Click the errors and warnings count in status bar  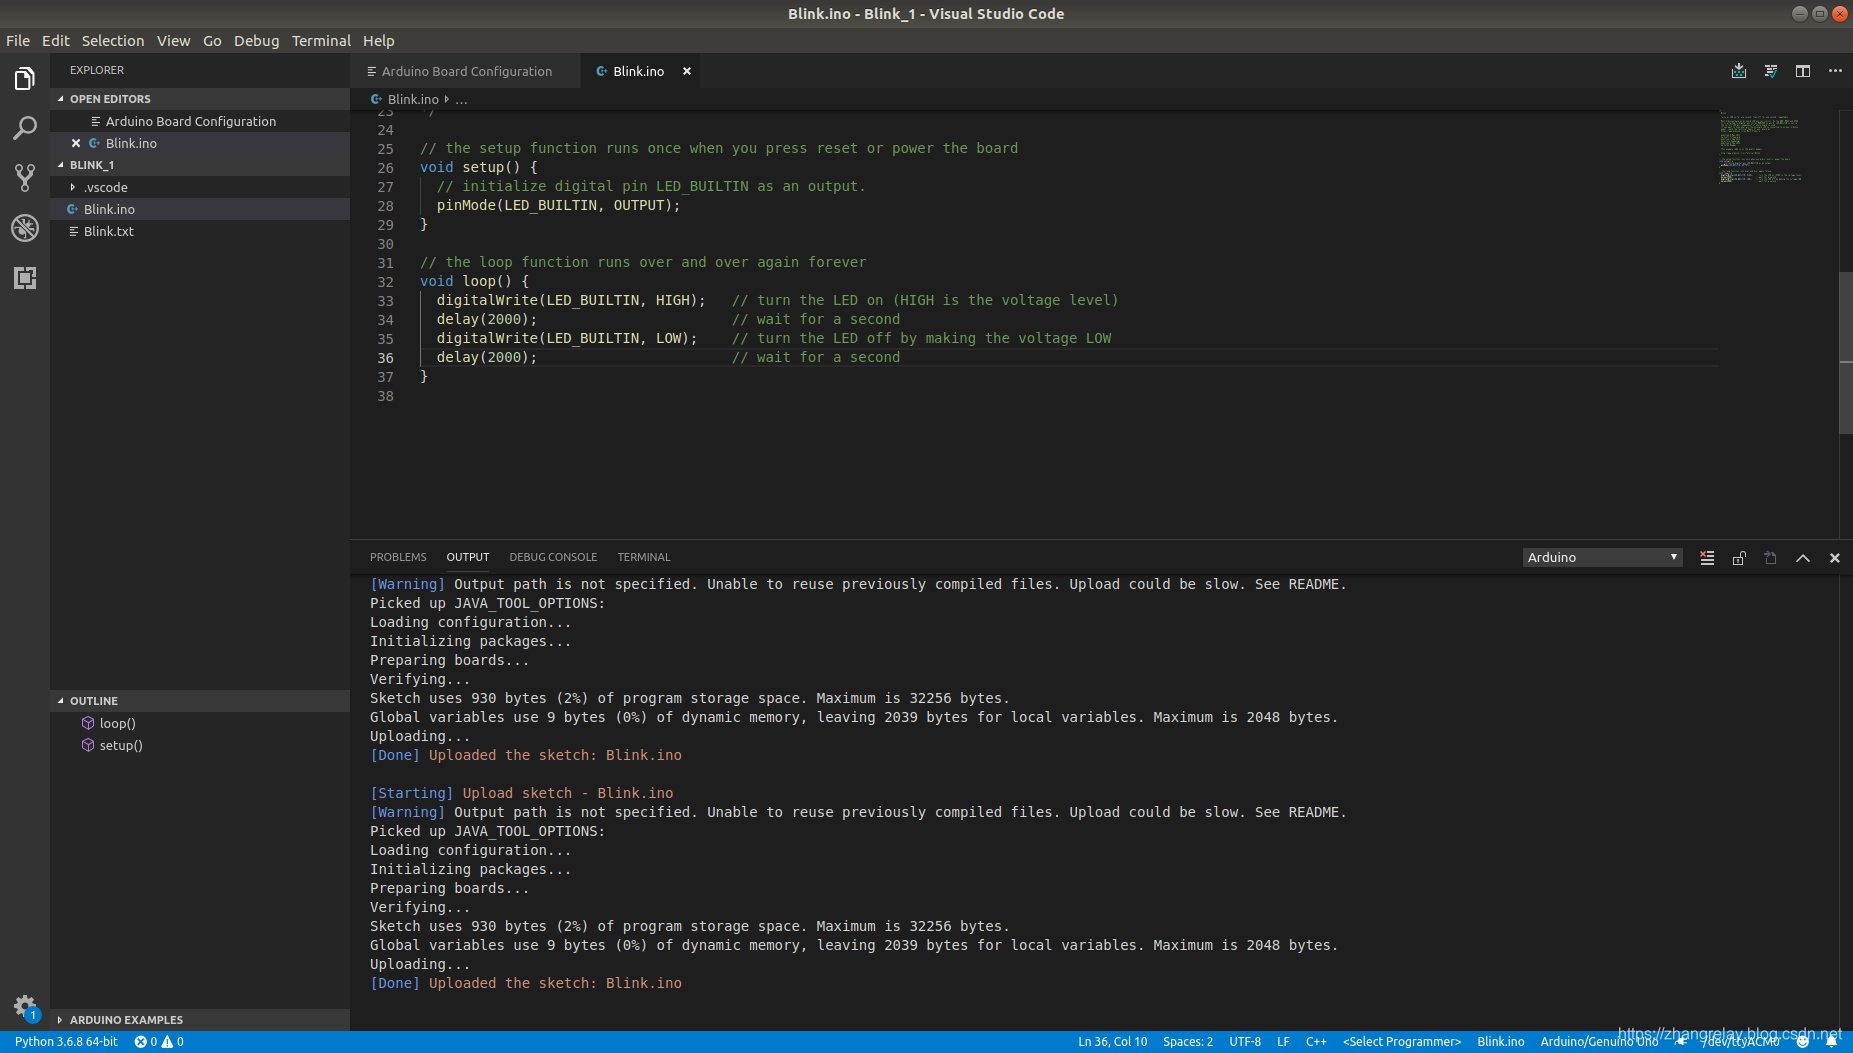click(159, 1042)
